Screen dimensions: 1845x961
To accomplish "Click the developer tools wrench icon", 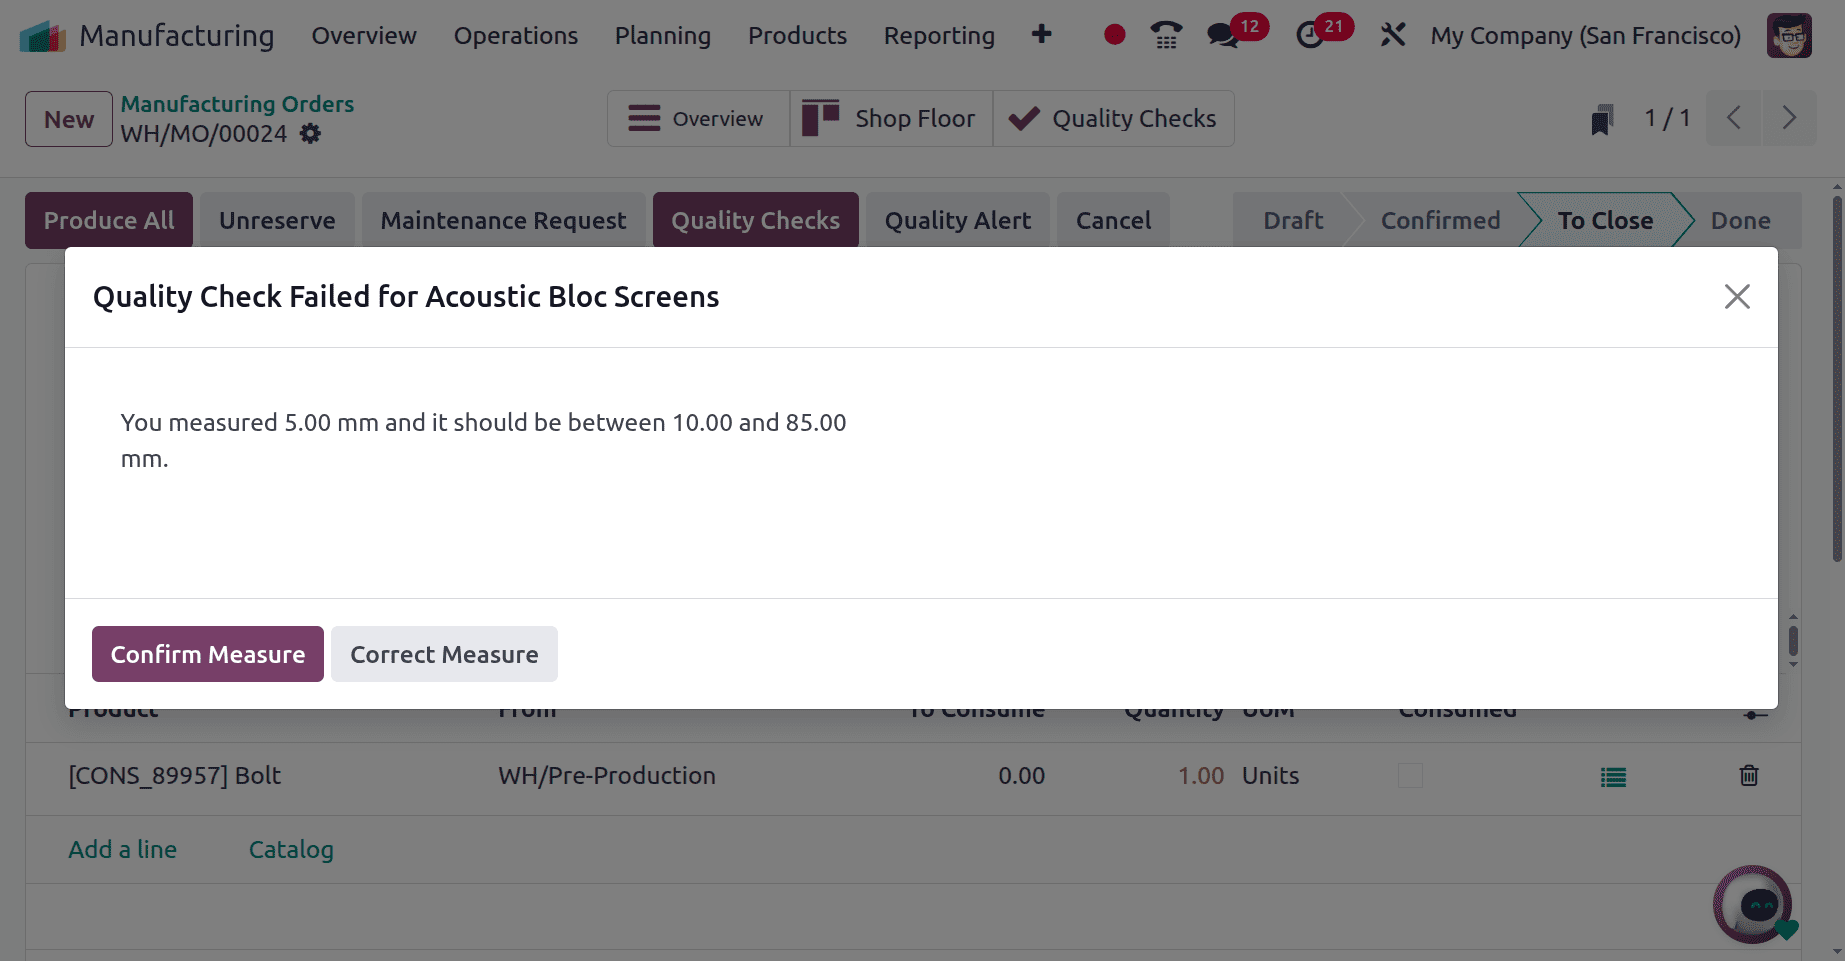I will tap(1392, 34).
